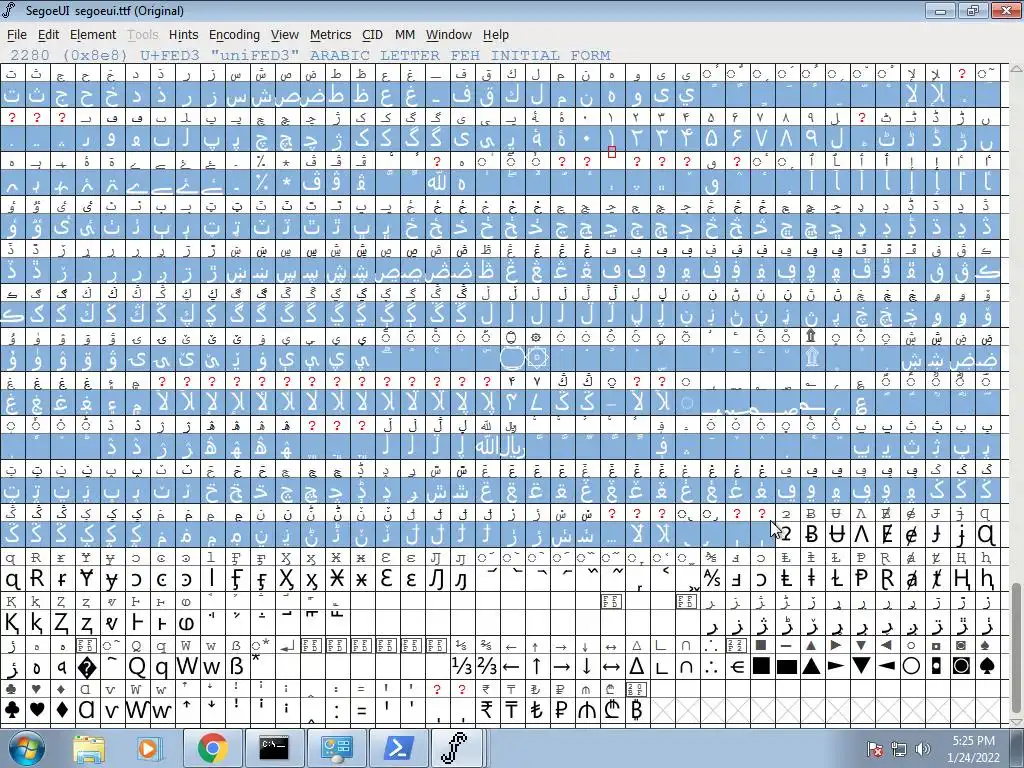Select the black diamond suit glyph
Viewport: 1024px width, 768px height.
click(62, 709)
